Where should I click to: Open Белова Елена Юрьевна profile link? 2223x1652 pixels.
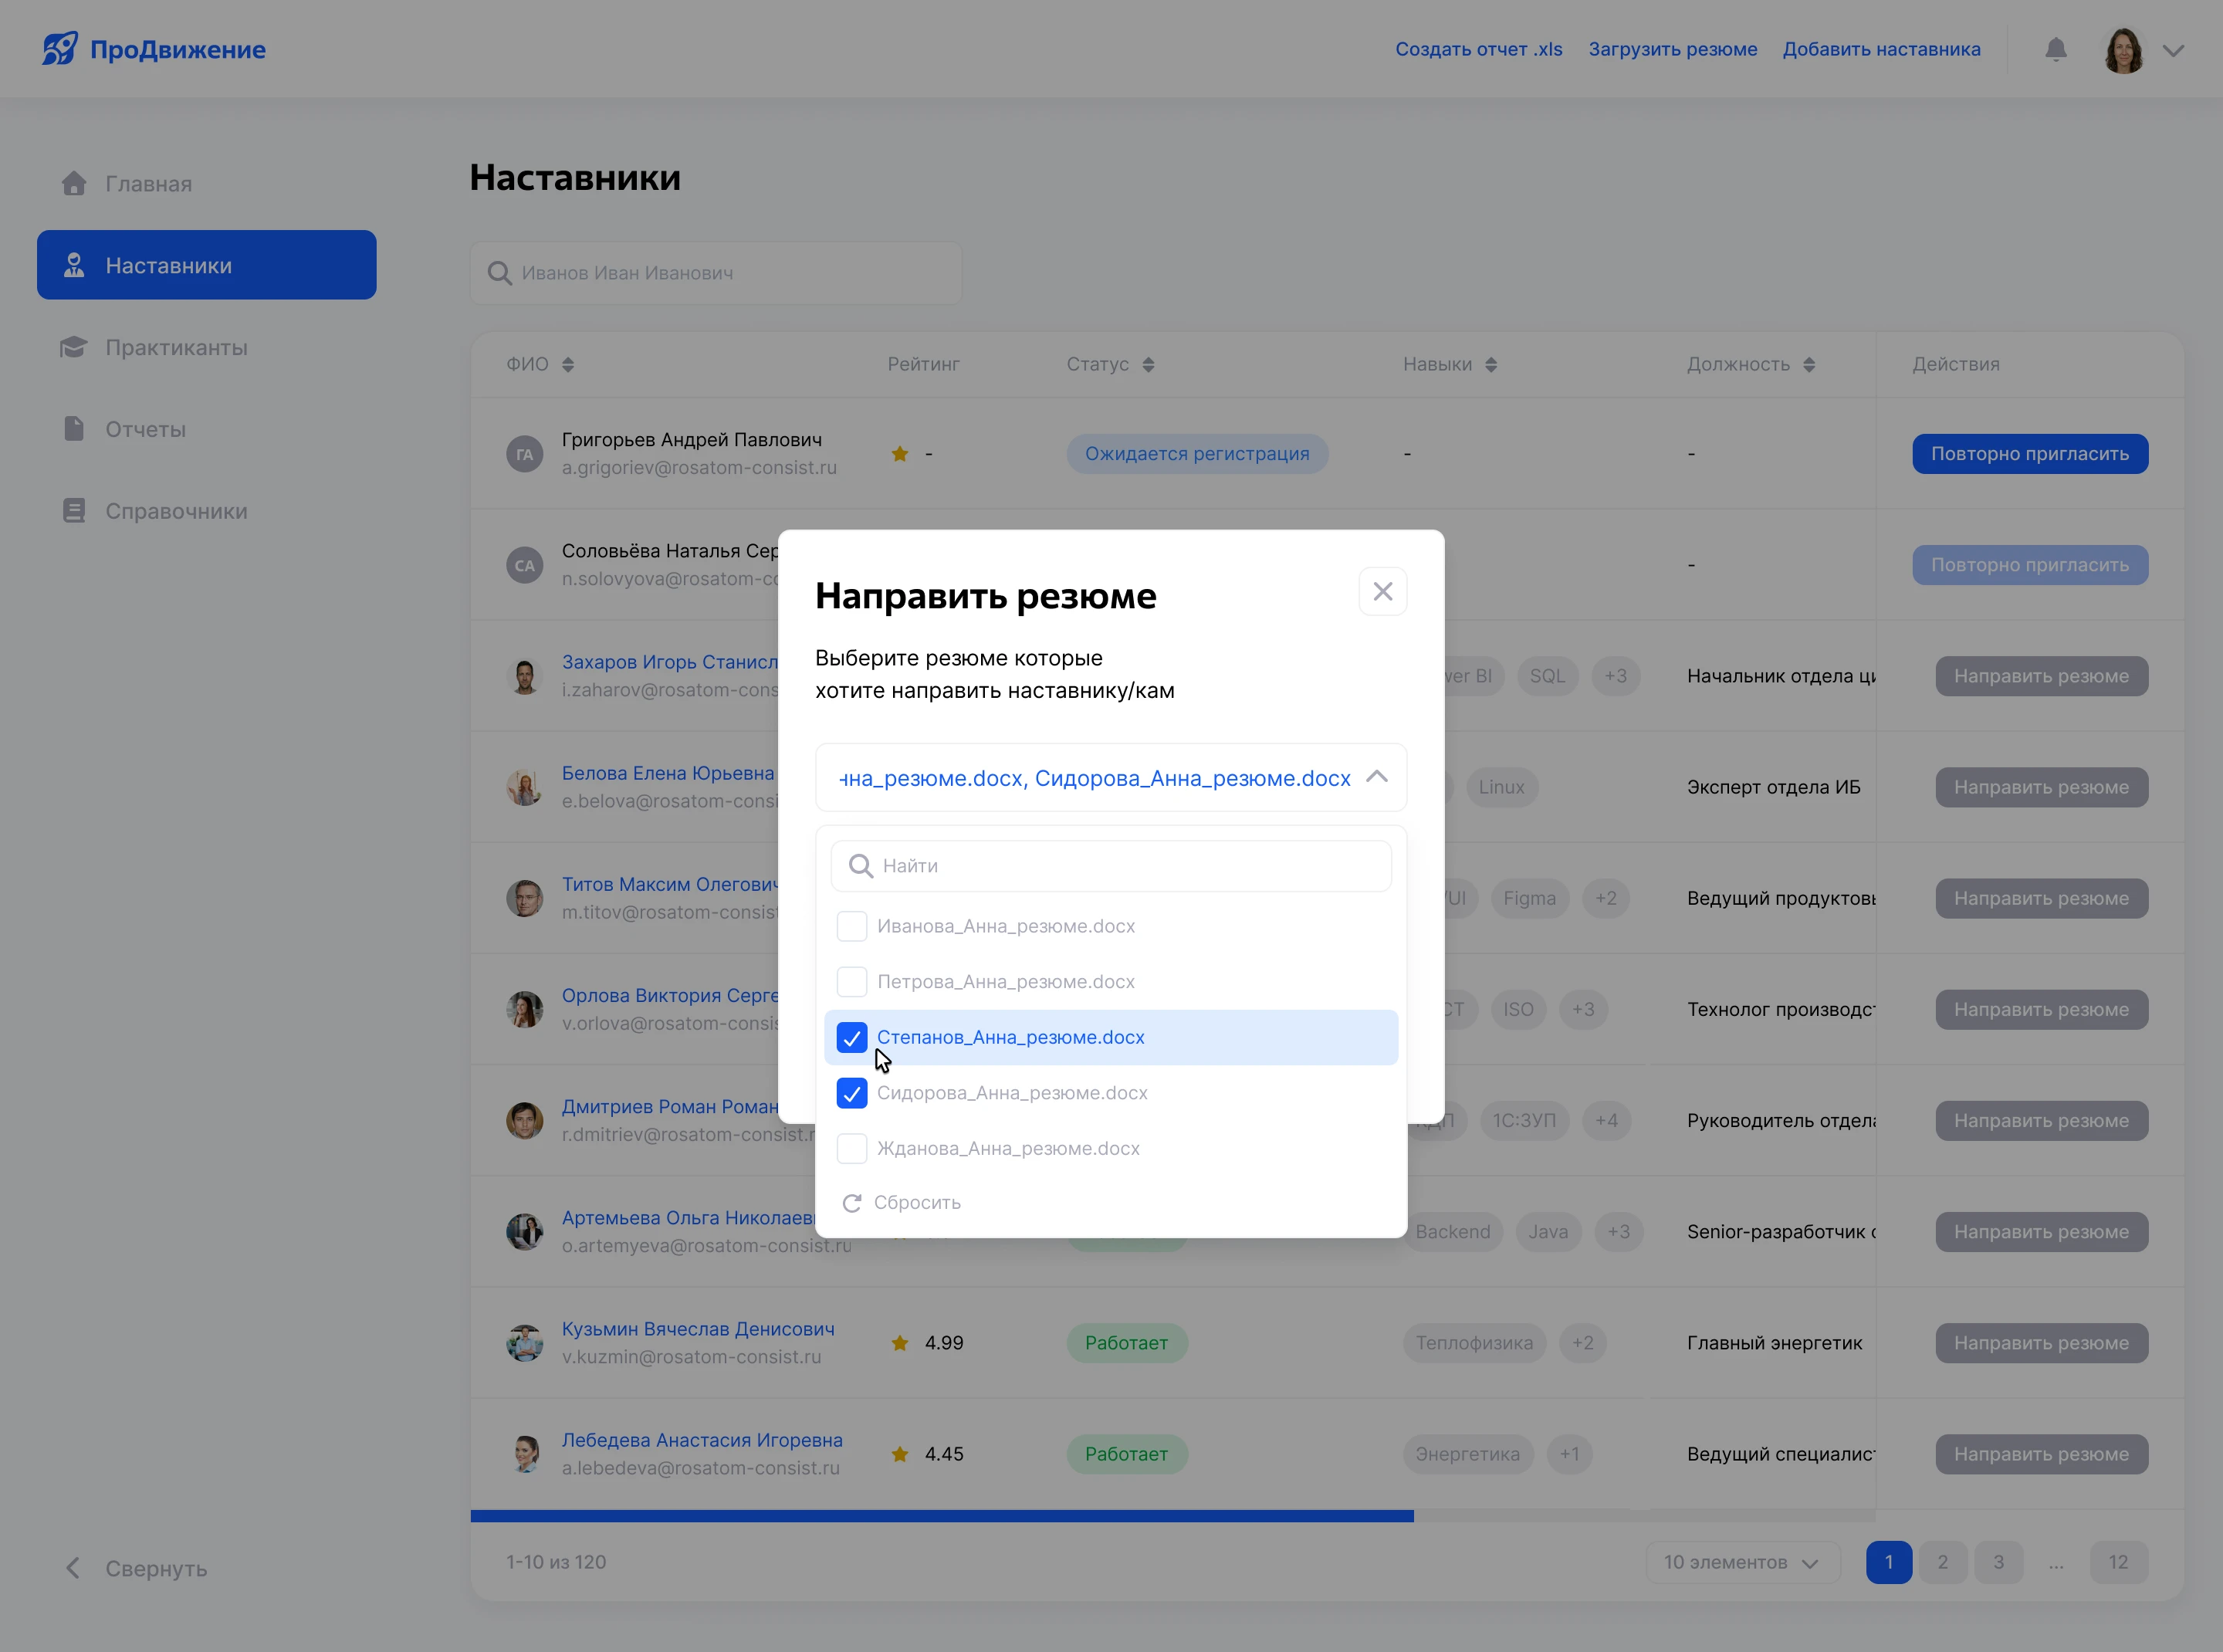[668, 773]
